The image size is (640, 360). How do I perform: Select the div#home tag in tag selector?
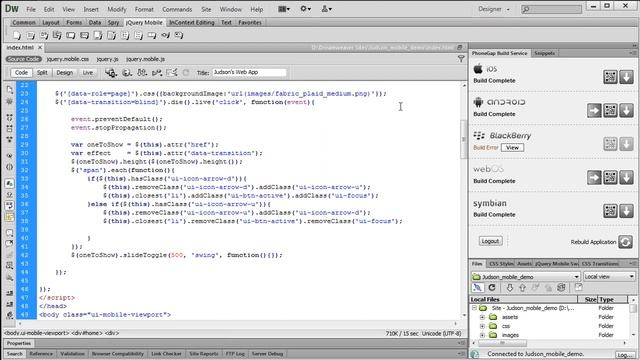[x=86, y=333]
